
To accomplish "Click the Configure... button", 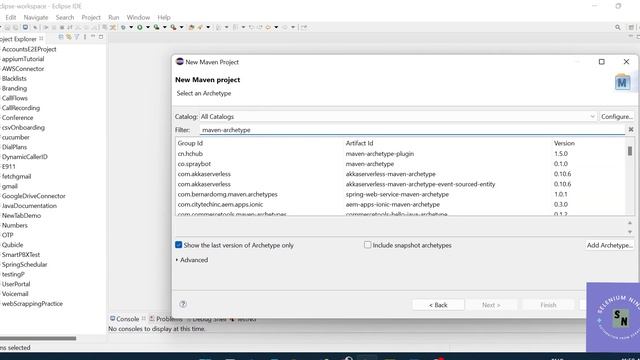I will coord(616,117).
